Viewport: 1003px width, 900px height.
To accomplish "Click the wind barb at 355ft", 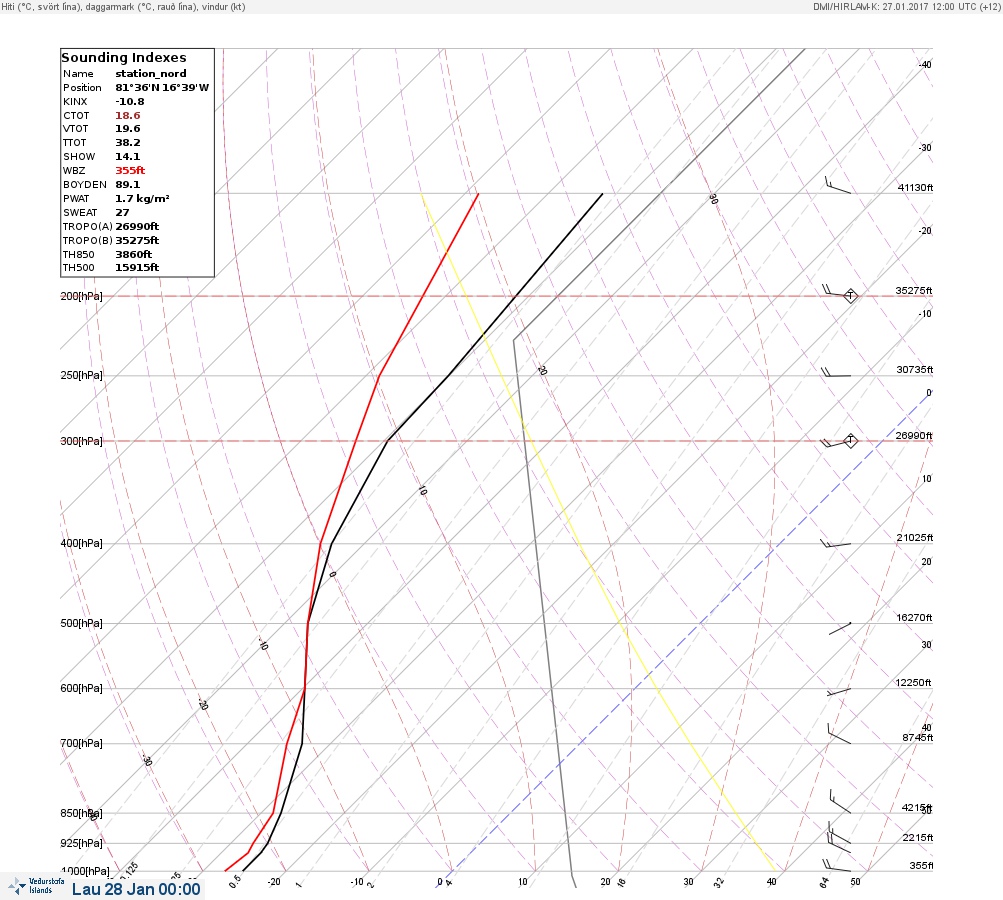I will [x=837, y=865].
